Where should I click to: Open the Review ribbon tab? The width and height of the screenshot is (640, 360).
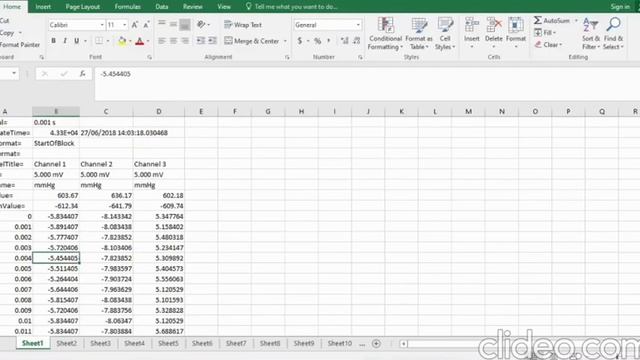[x=193, y=7]
